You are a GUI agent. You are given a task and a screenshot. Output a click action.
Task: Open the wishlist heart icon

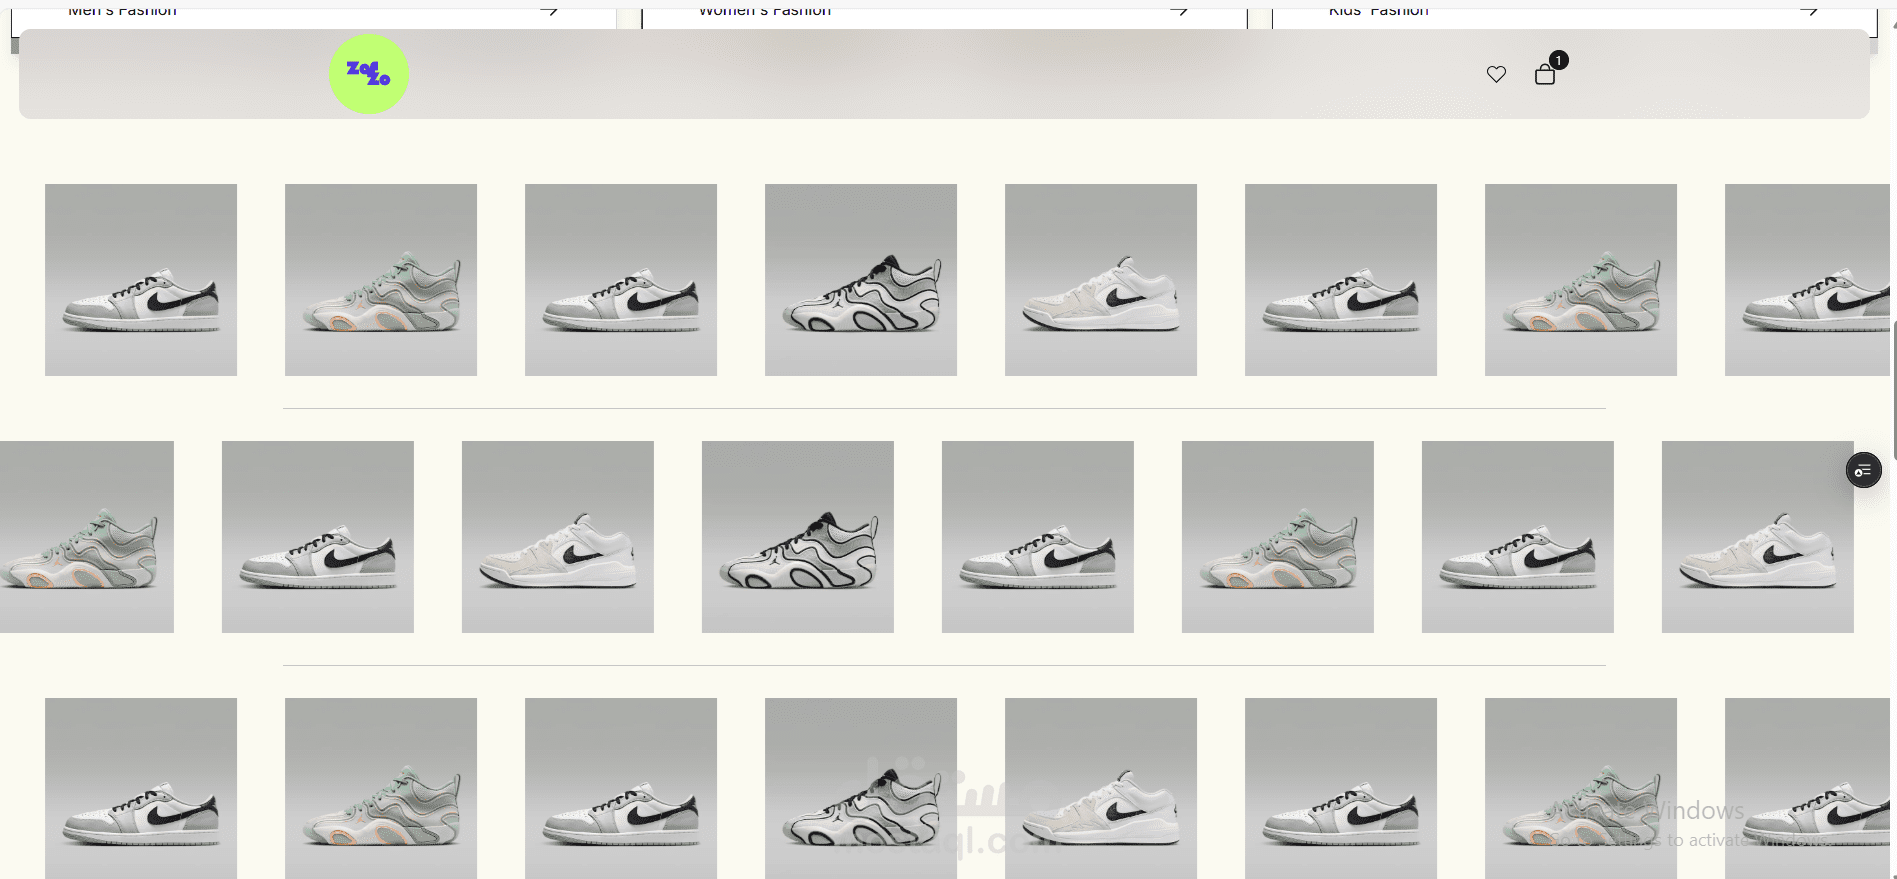(x=1496, y=74)
